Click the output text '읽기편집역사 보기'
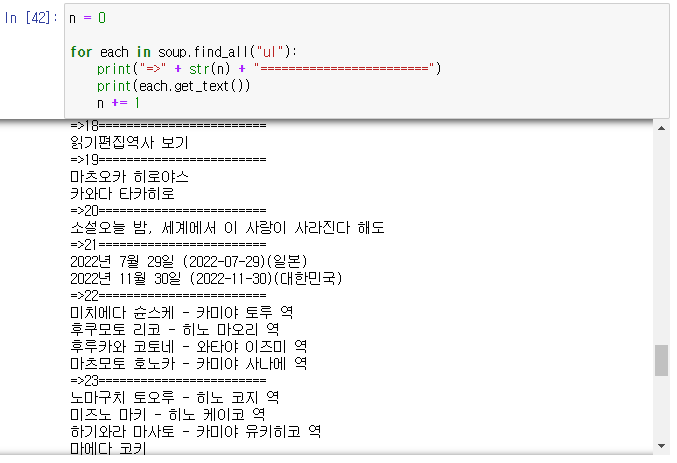677x463 pixels. pos(130,143)
